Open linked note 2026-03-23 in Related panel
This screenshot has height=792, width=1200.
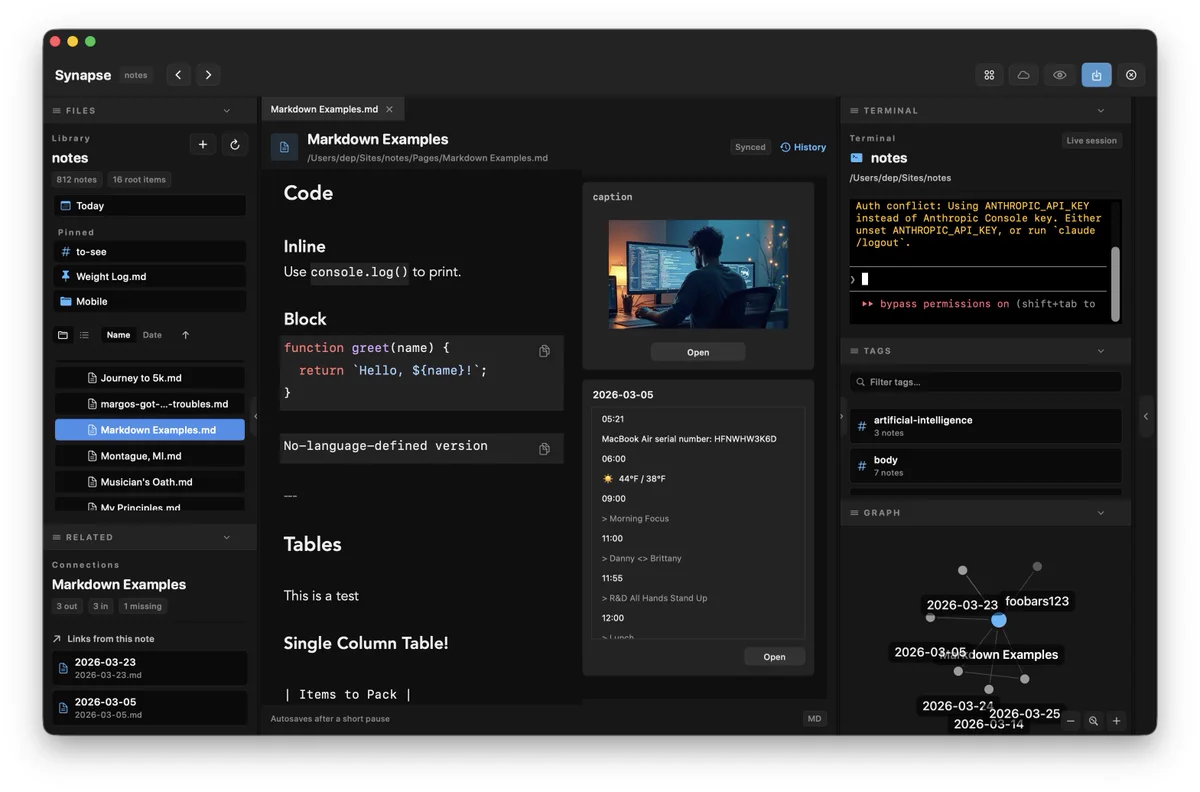(x=150, y=668)
